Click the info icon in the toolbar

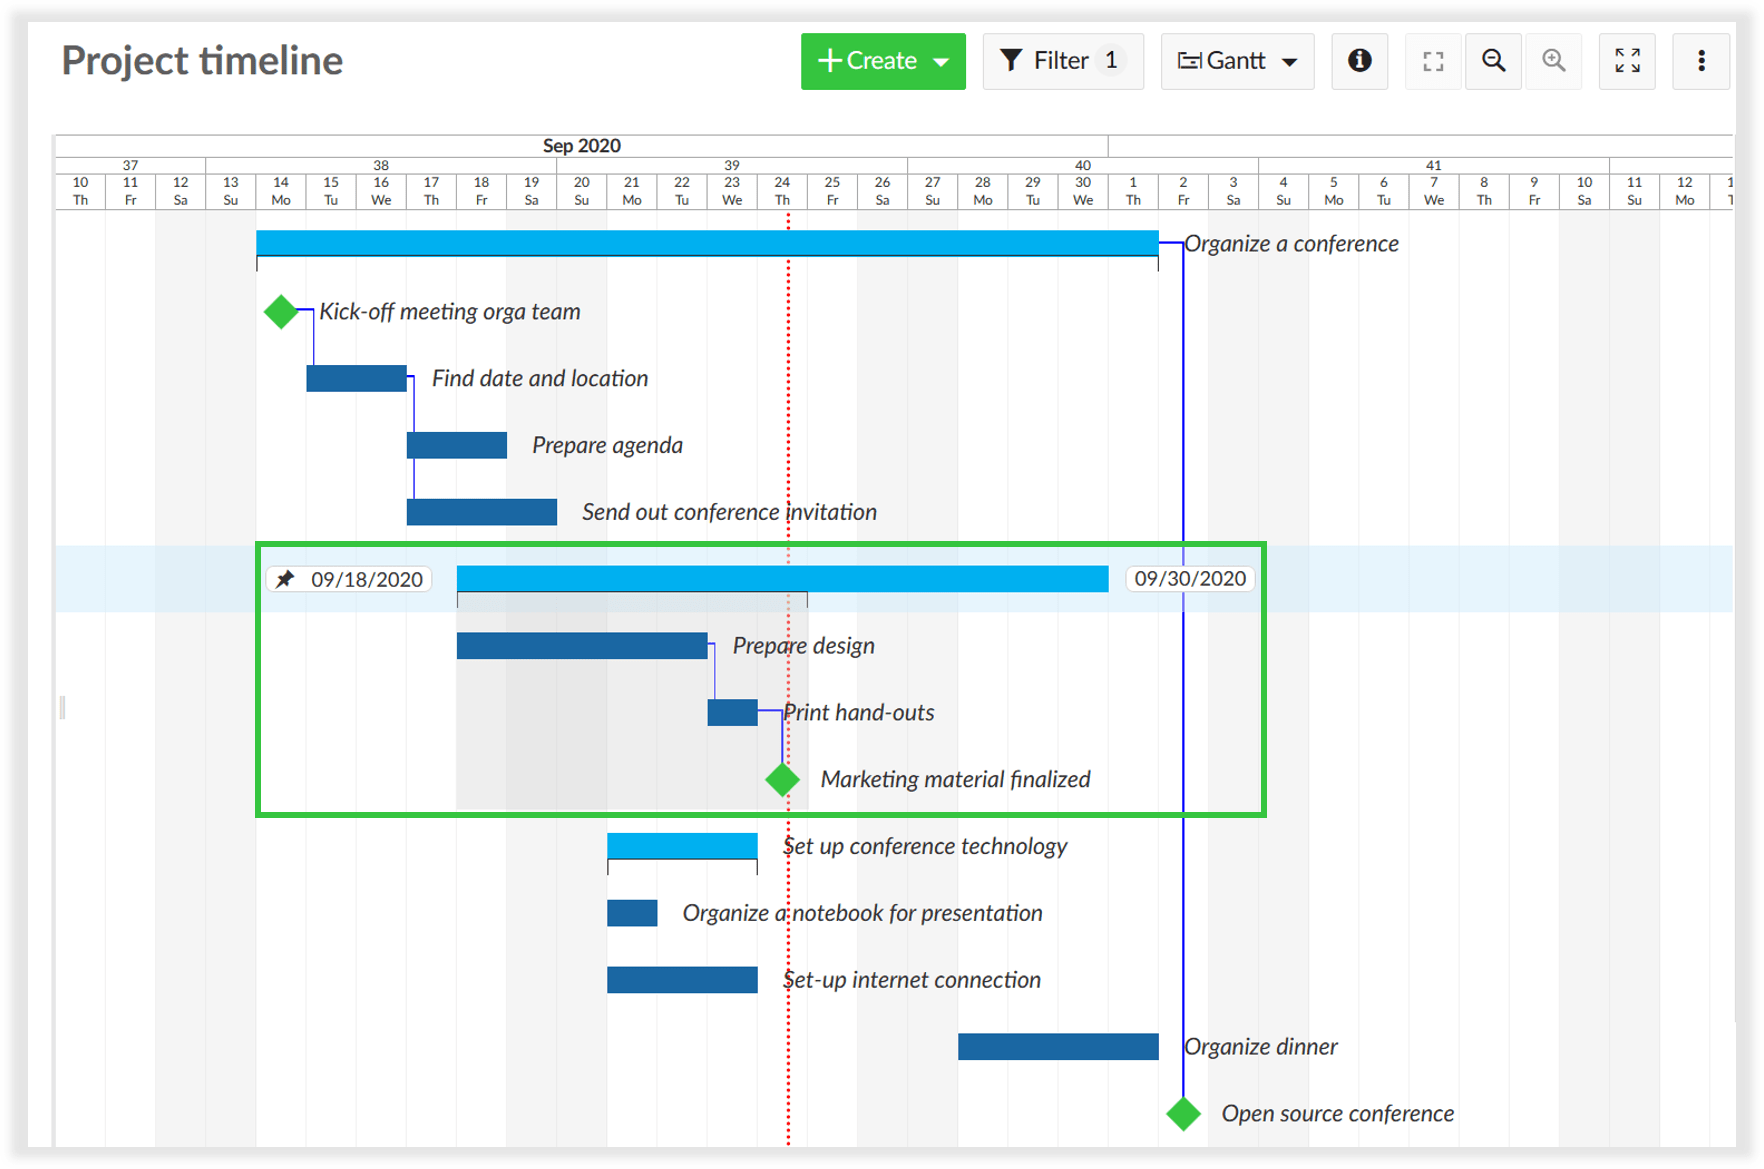[x=1359, y=61]
